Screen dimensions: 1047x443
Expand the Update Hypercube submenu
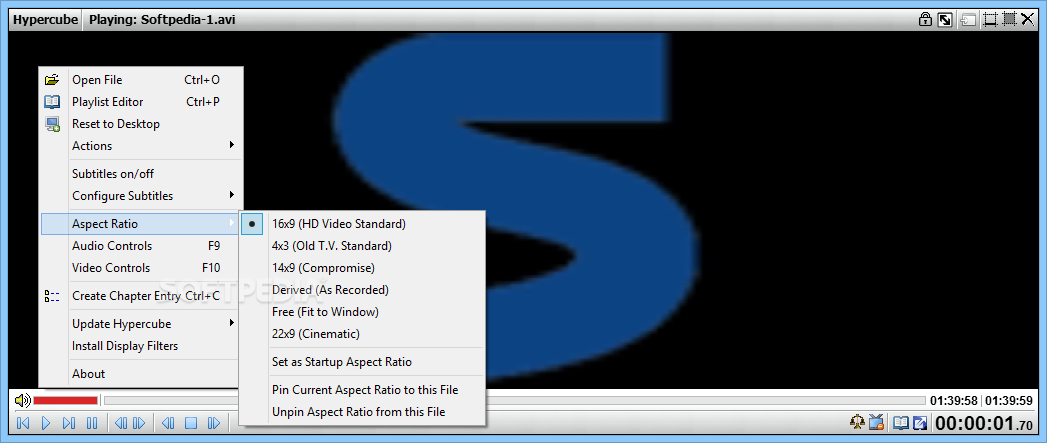(x=140, y=324)
